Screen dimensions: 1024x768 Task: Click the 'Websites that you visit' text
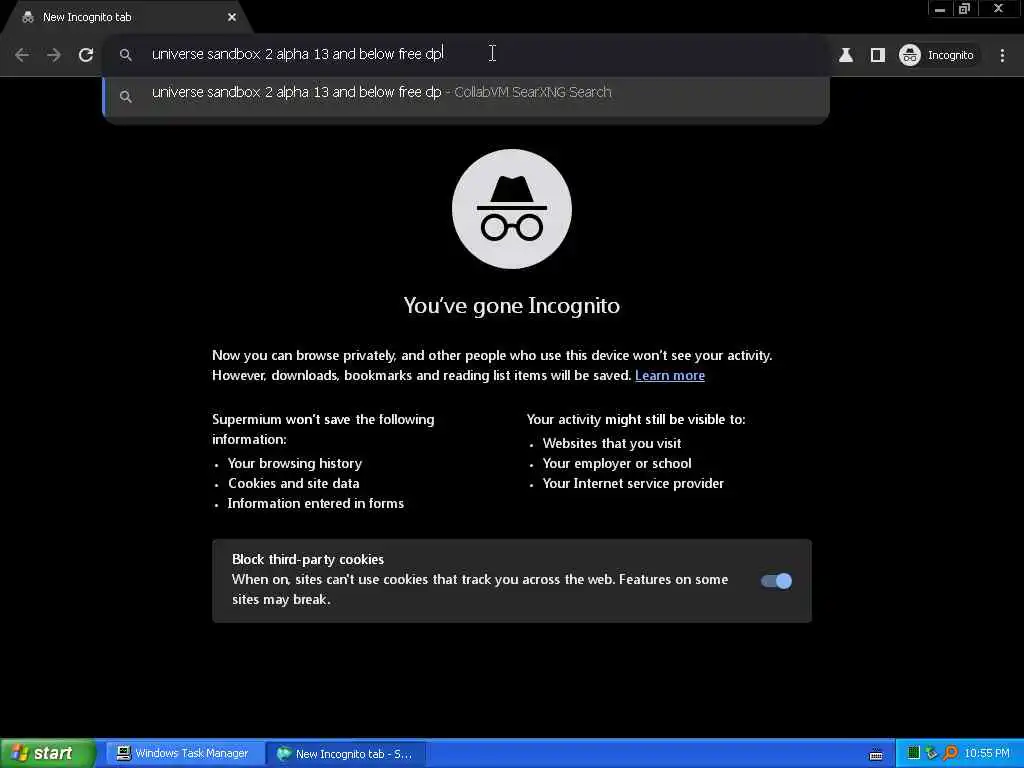(x=611, y=443)
